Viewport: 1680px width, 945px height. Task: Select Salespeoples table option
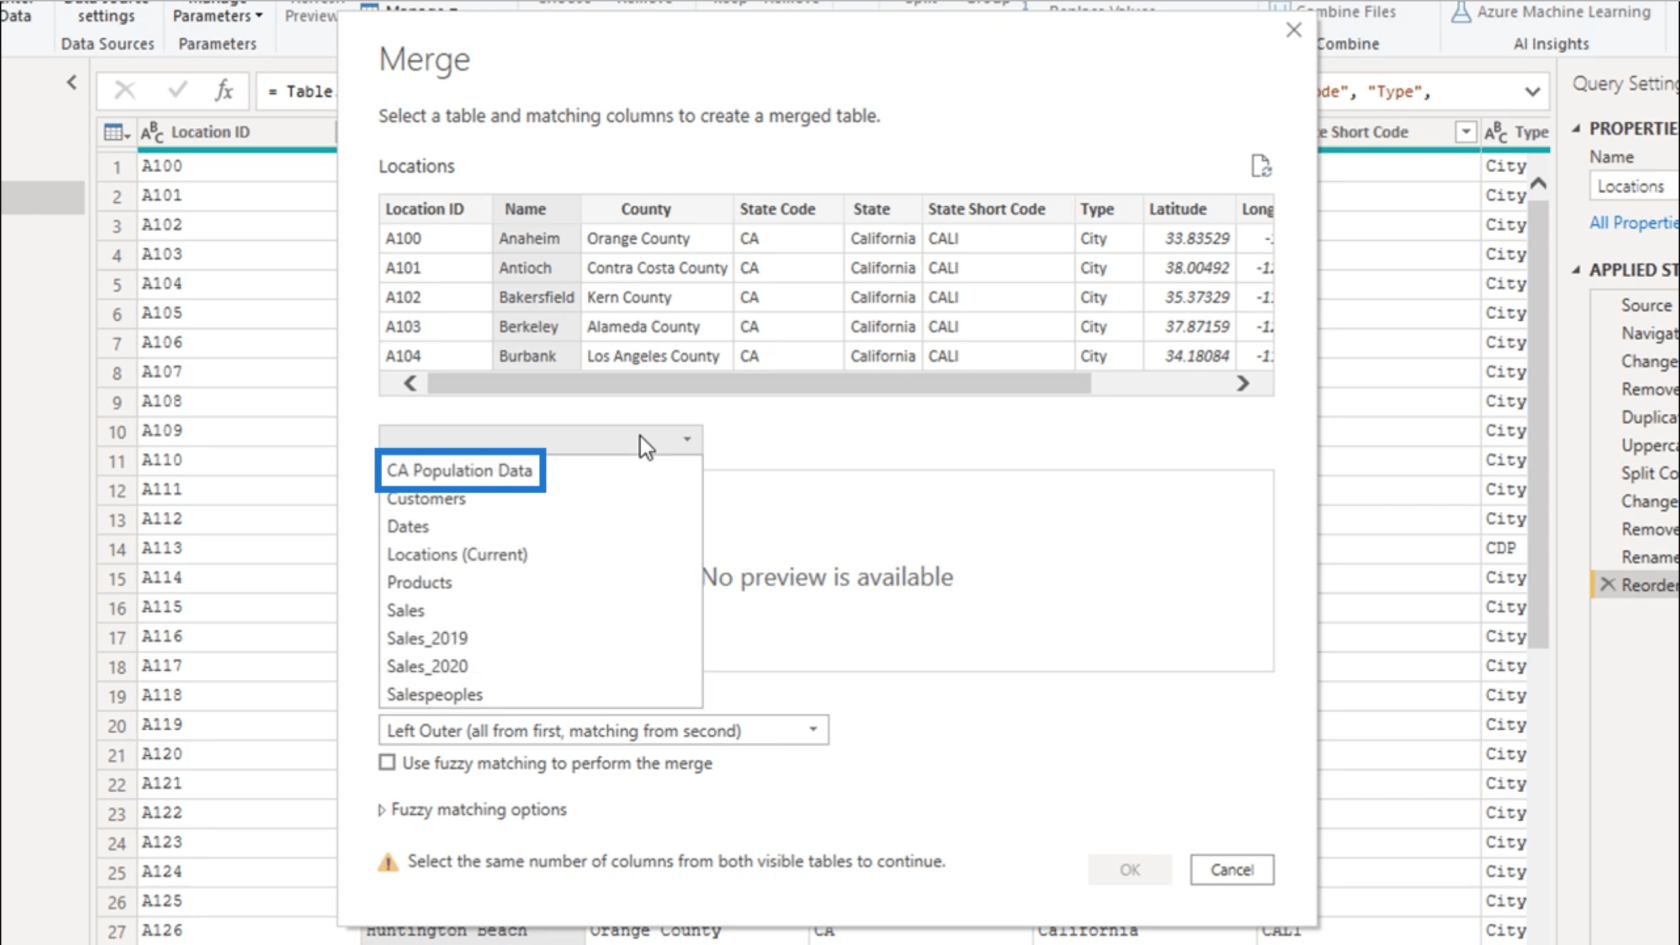435,694
